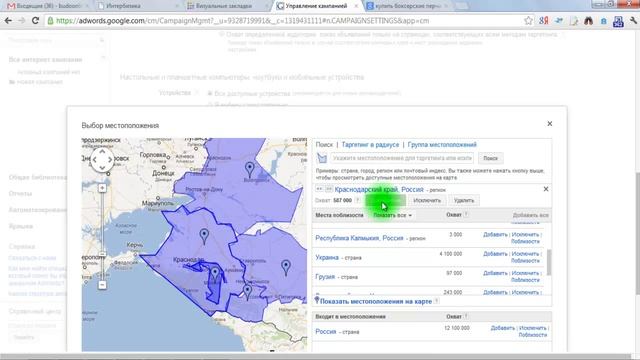Click Исключить for Россия
Viewport: 640px width, 360px height.
[533, 328]
